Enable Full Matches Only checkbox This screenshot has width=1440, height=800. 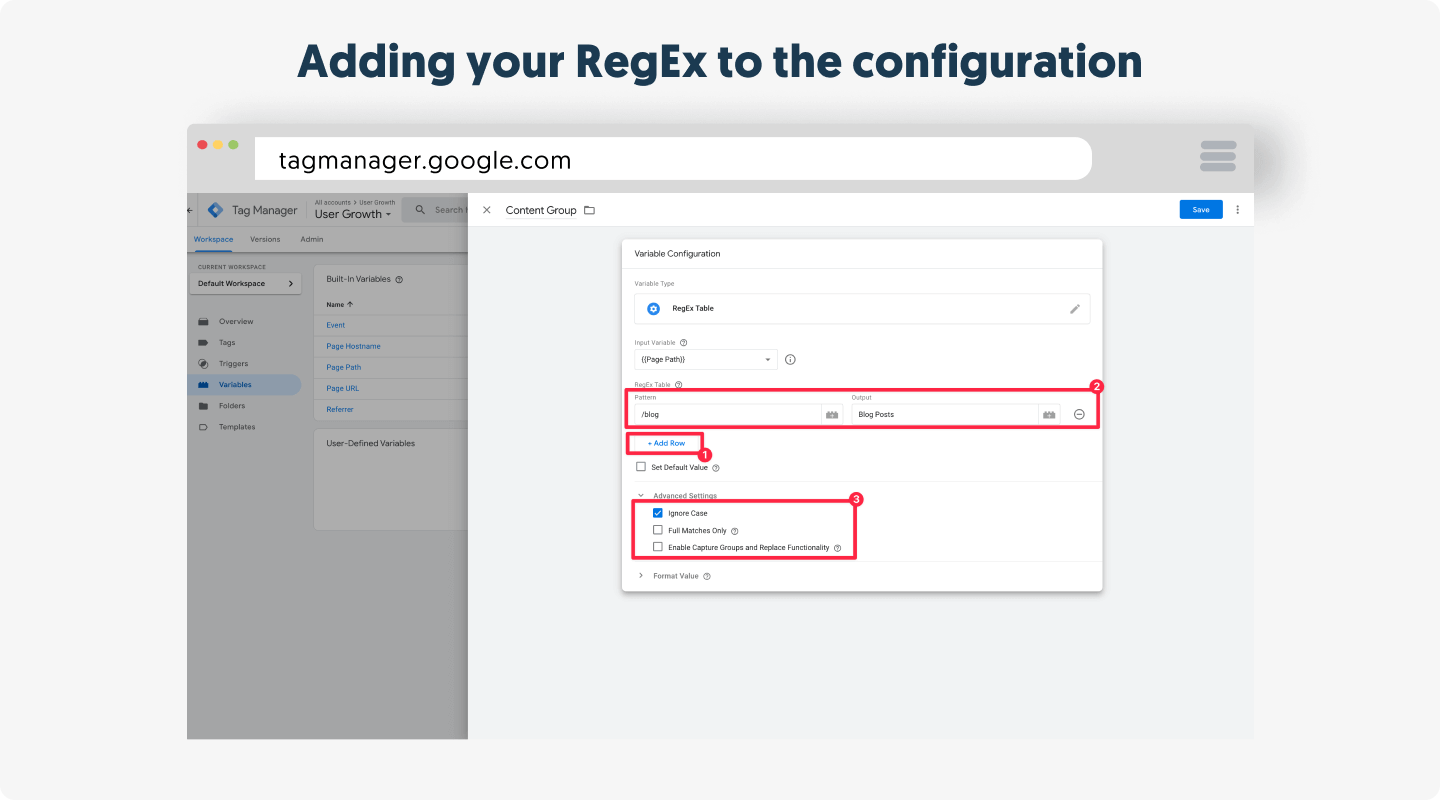click(x=658, y=530)
